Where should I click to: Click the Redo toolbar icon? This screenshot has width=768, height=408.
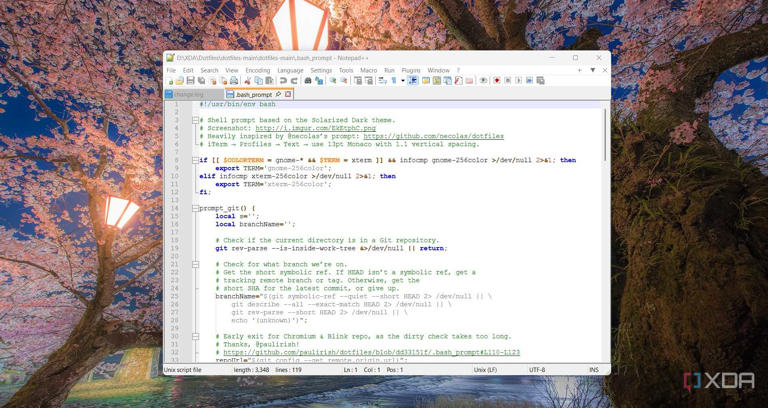click(293, 81)
